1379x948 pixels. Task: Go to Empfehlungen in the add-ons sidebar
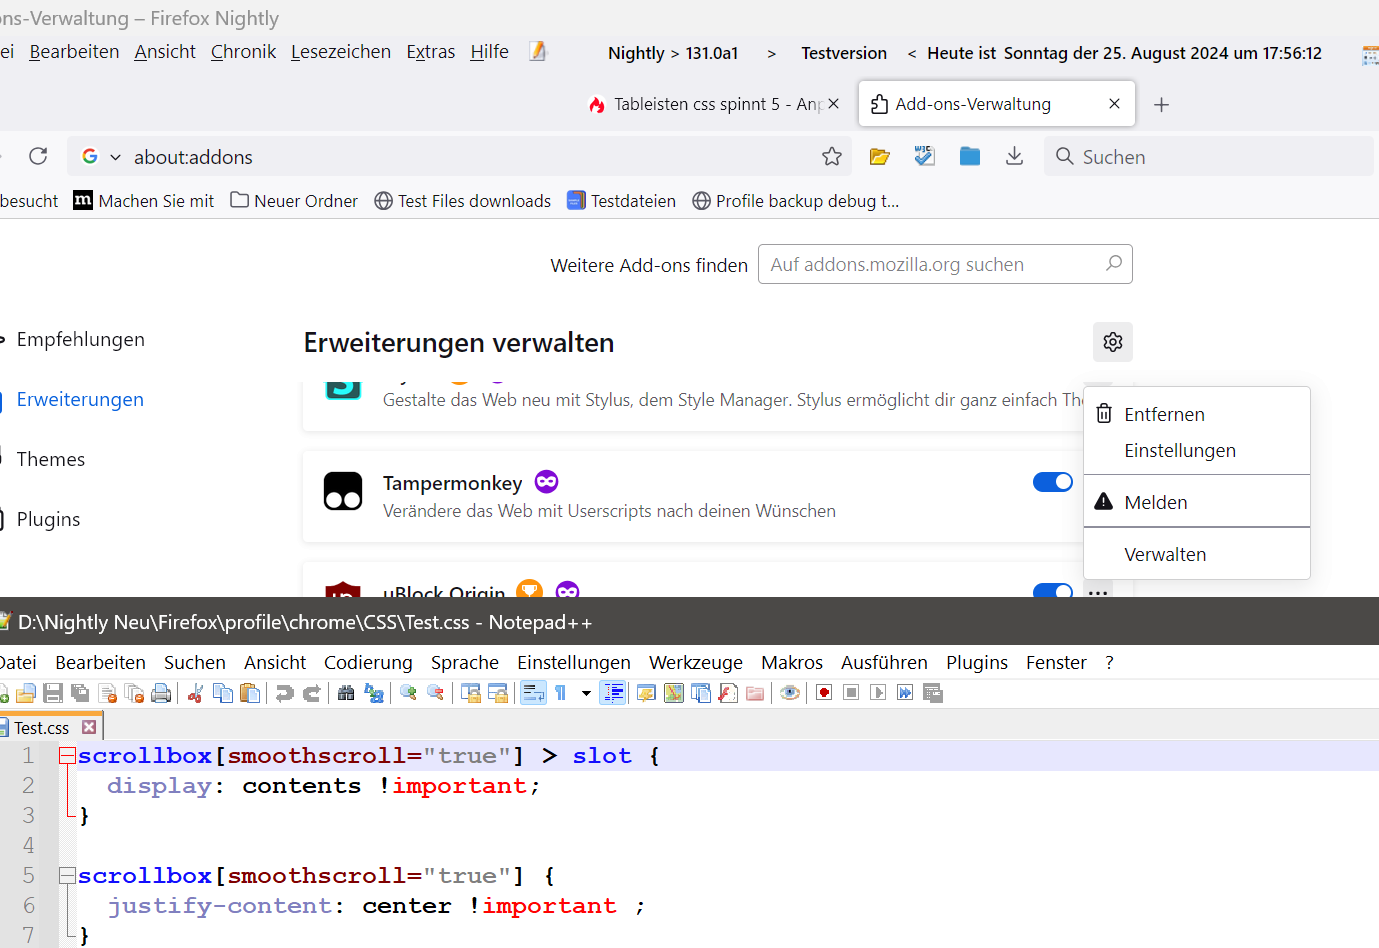coord(80,339)
